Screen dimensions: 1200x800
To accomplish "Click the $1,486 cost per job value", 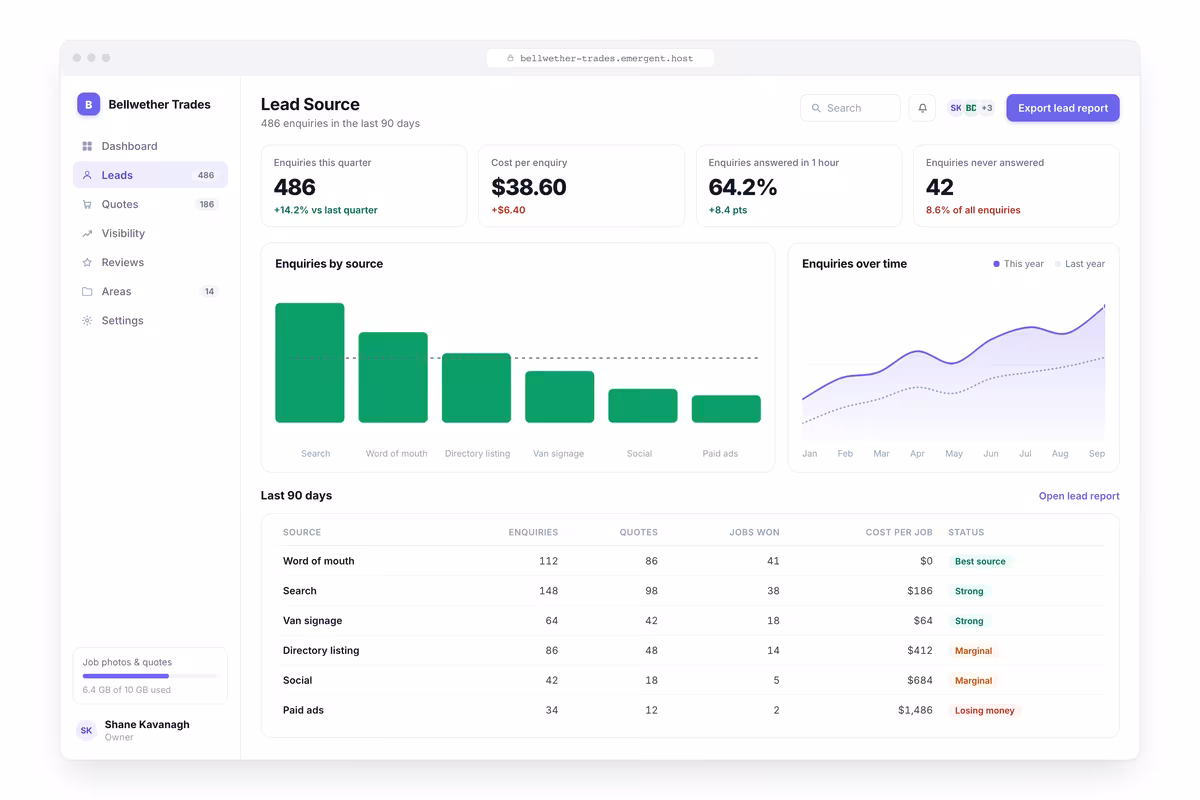I will tap(915, 710).
